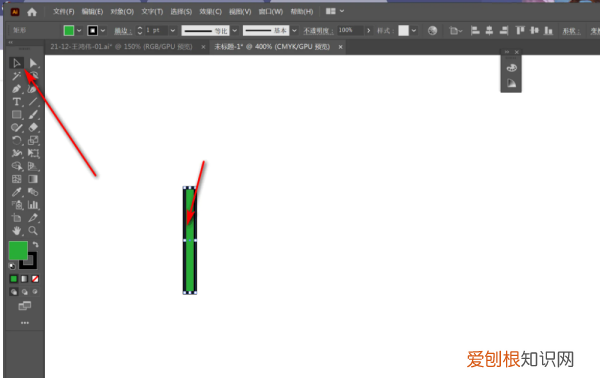Swap fill and stroke colors

click(x=36, y=244)
